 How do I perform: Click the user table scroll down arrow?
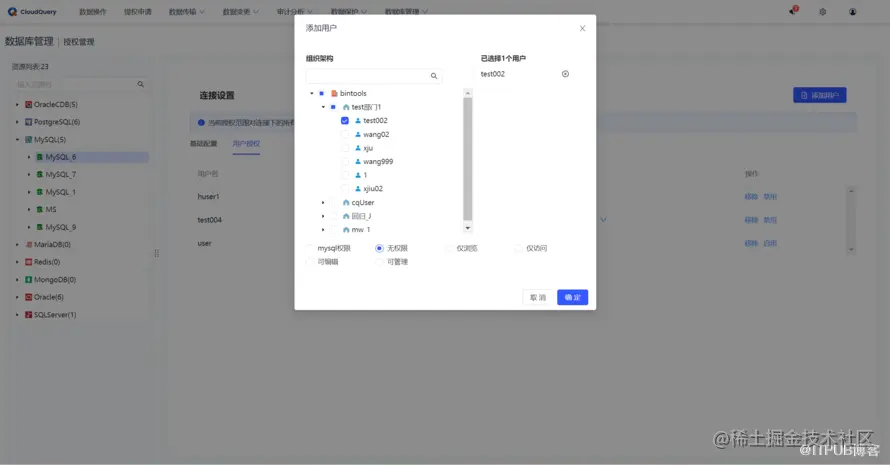pos(851,249)
